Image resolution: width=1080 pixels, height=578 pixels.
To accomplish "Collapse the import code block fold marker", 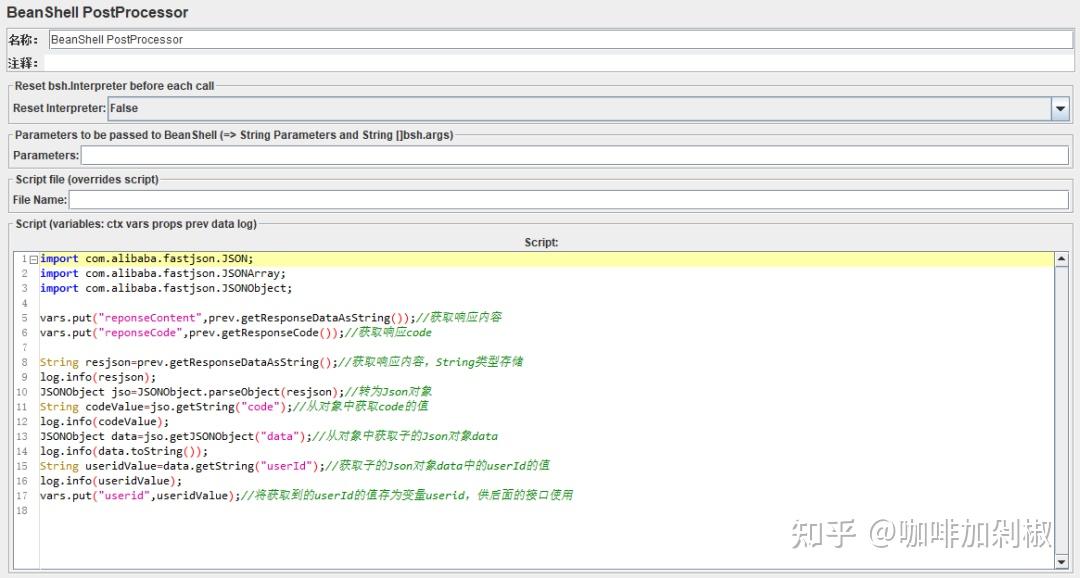I will click(x=33, y=258).
